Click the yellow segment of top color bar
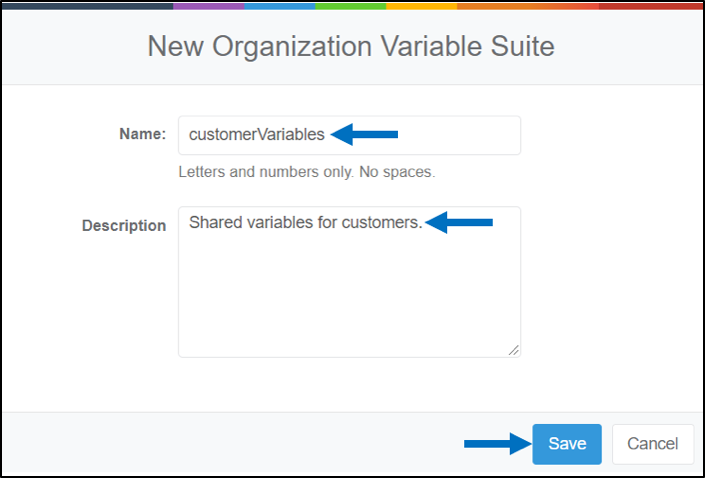705x478 pixels. pyautogui.click(x=422, y=6)
